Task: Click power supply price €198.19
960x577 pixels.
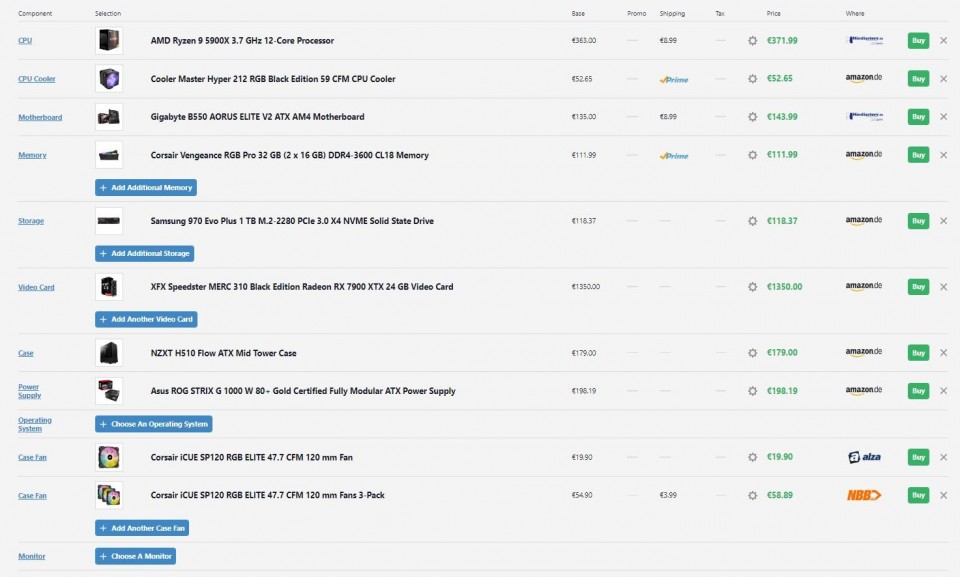Action: point(782,391)
